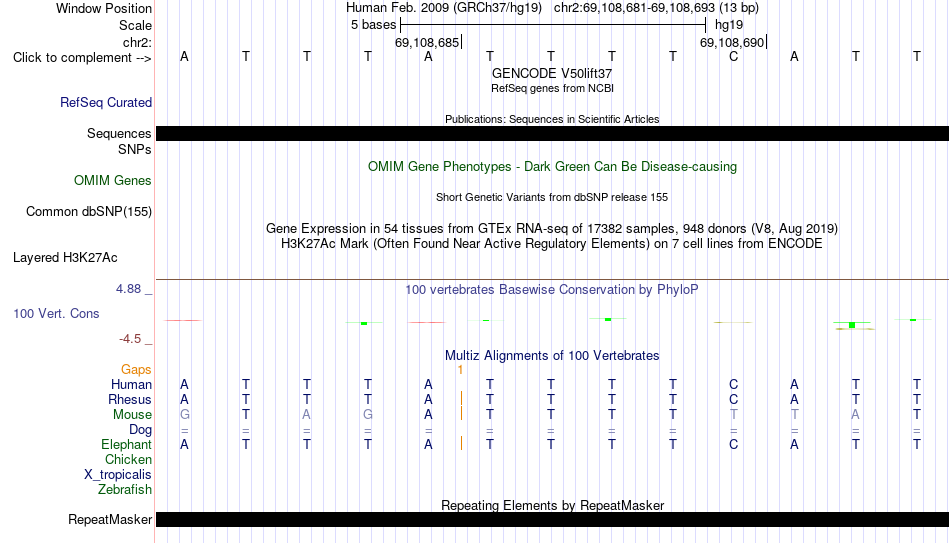Click 'Multiz Alignments of 100 Vertebrates' title
950x543 pixels.
[552, 356]
